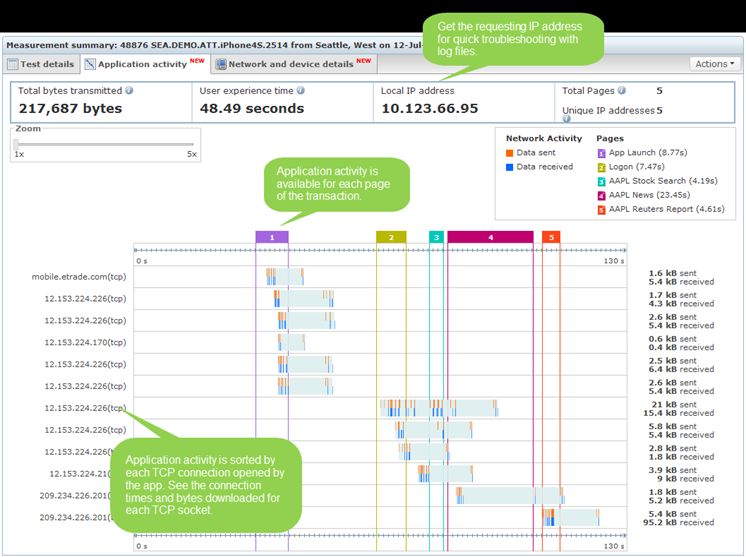746x557 pixels.
Task: Click the Measurement summary title text
Action: (x=214, y=45)
